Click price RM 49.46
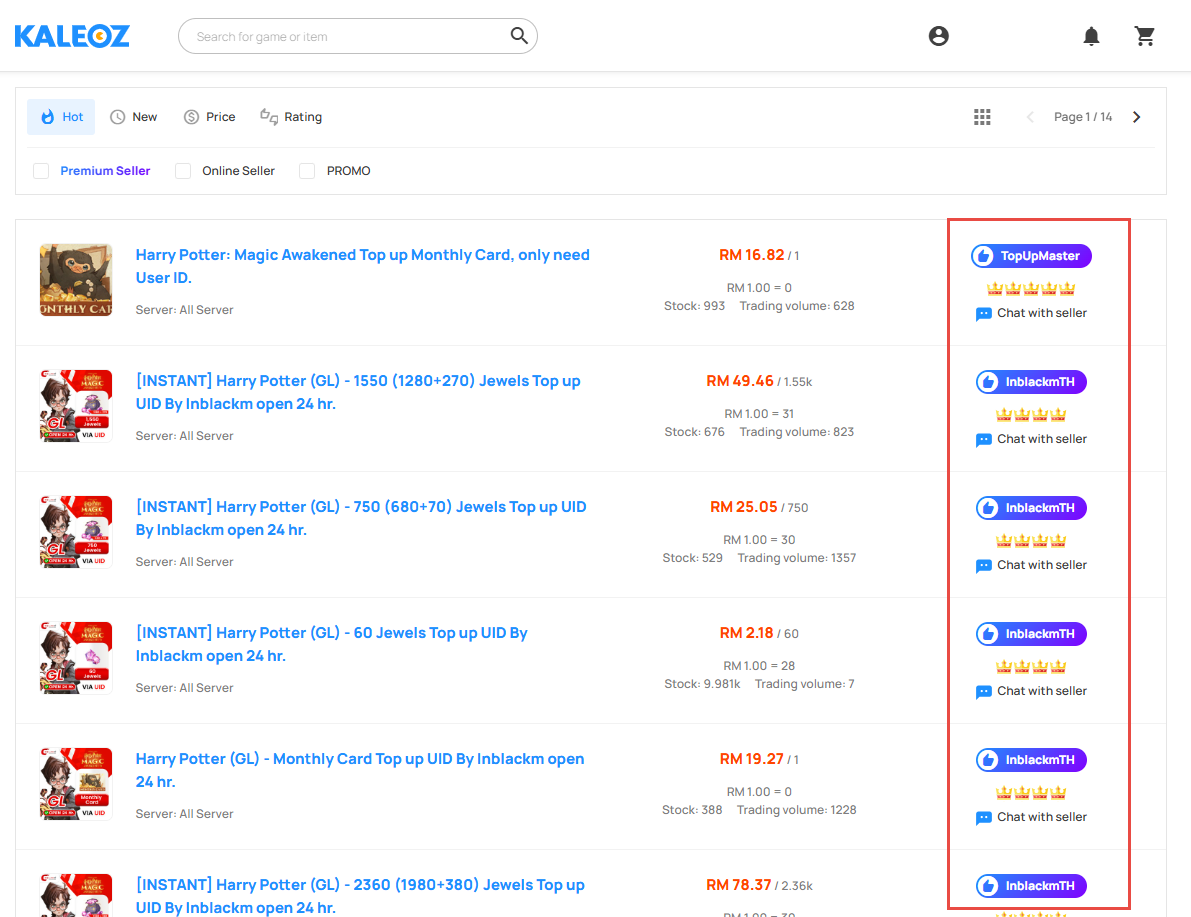 [x=740, y=381]
